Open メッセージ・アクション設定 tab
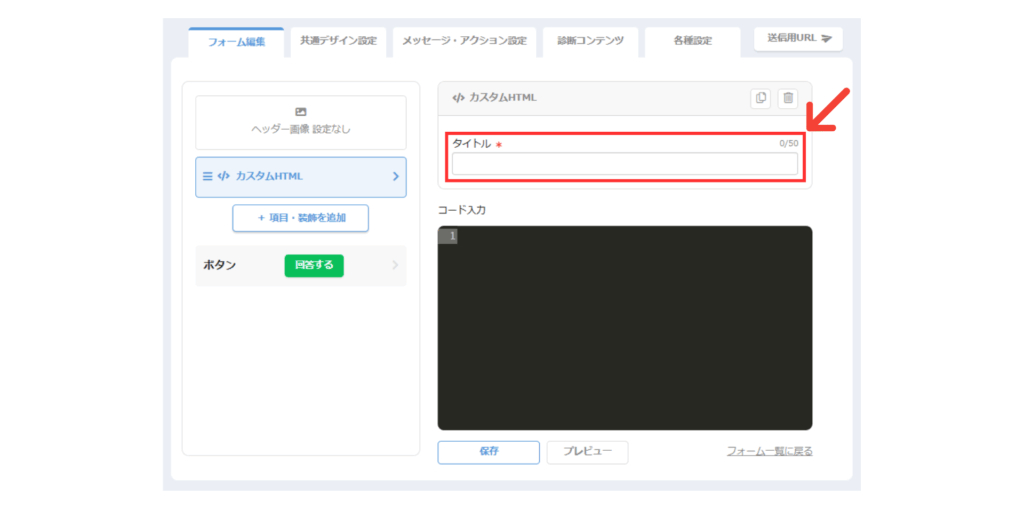This screenshot has height=510, width=1024. click(464, 40)
